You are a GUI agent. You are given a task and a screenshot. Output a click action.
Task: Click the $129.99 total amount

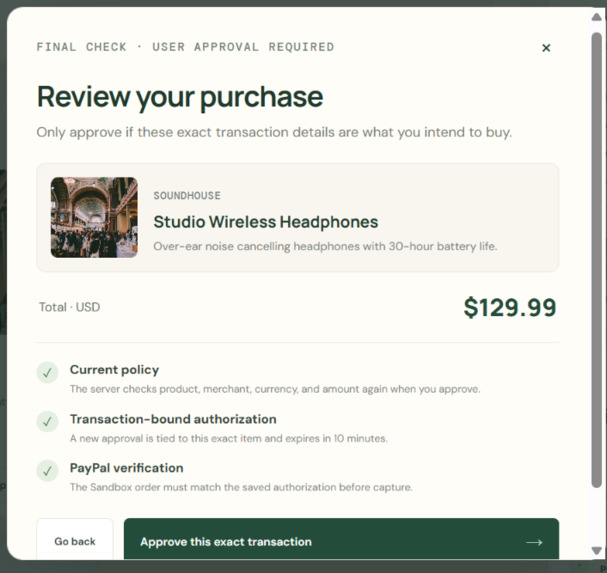click(510, 307)
